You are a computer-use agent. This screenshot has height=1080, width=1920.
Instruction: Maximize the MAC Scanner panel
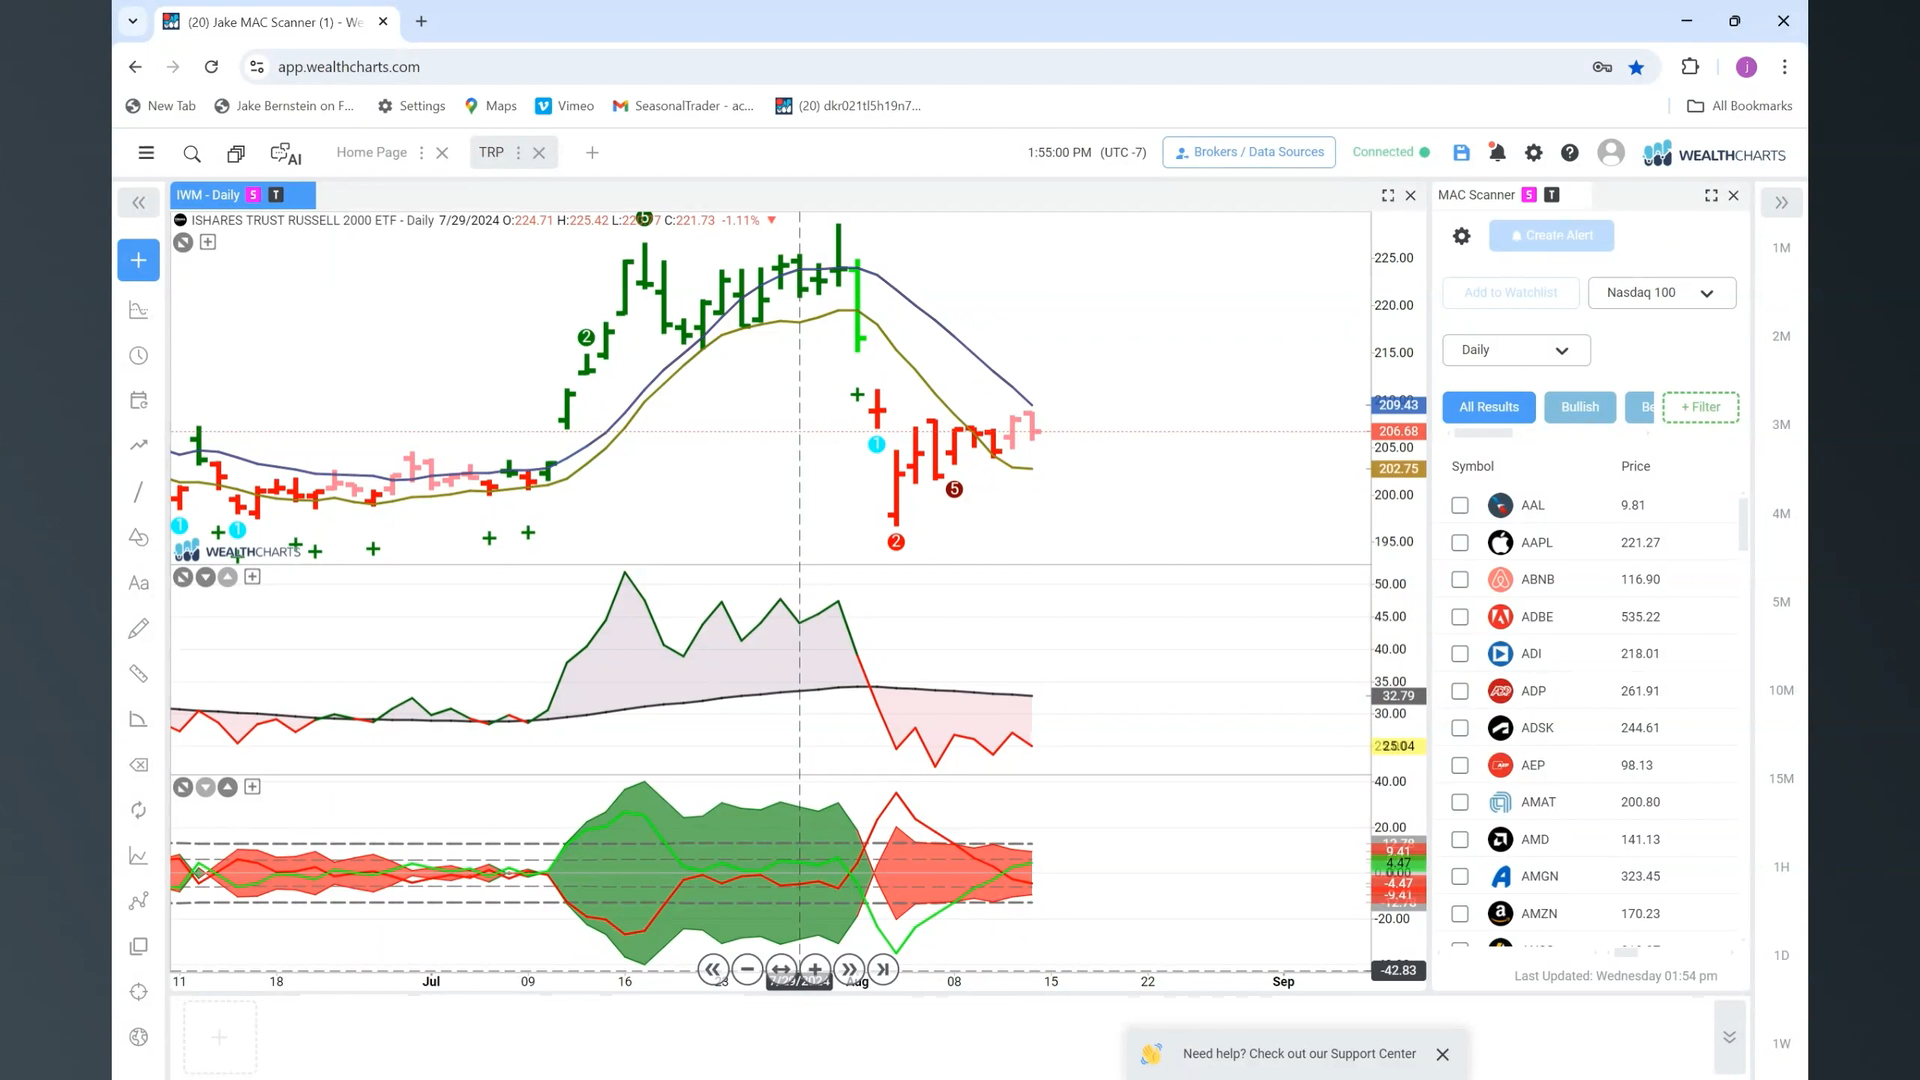[x=1711, y=196]
